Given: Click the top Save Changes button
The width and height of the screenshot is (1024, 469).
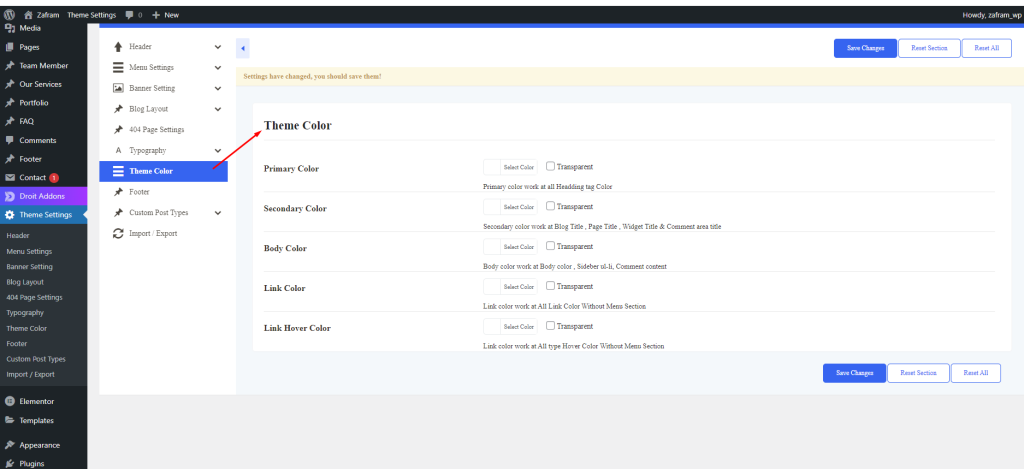Looking at the screenshot, I should [x=865, y=48].
